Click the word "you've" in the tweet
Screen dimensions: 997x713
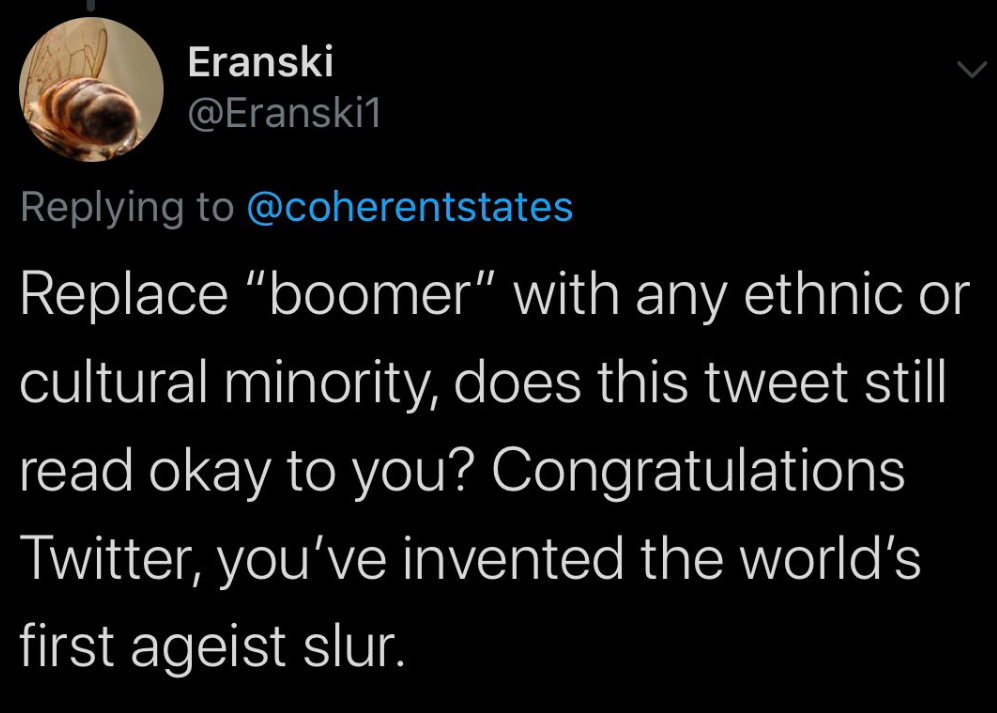pos(302,558)
